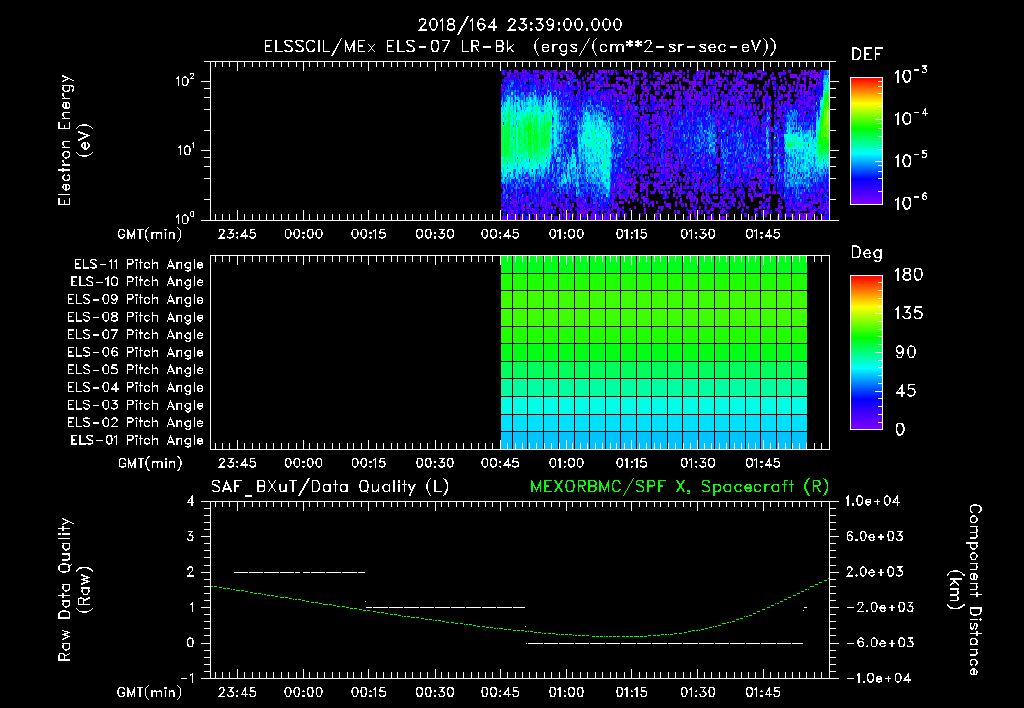
Task: Click the Component Distance (km) axis label
Action: coord(965,590)
